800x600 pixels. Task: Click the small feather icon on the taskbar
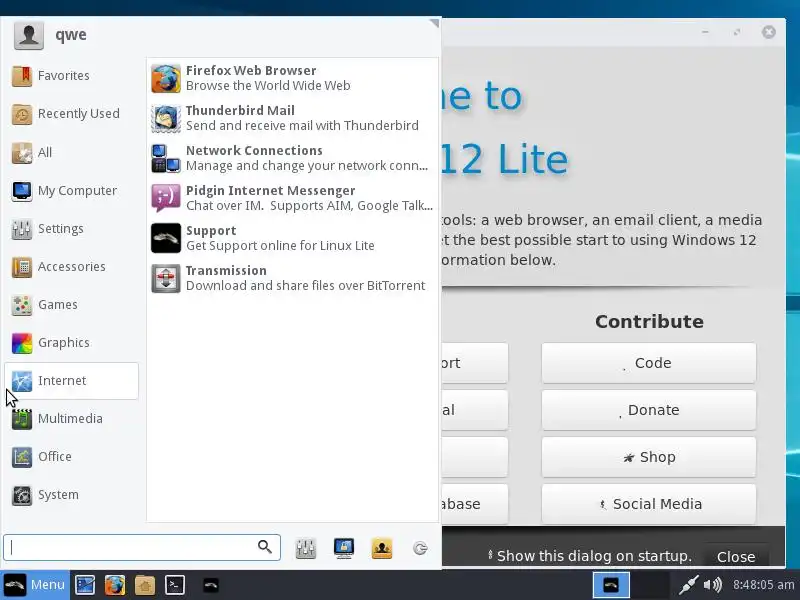(211, 585)
